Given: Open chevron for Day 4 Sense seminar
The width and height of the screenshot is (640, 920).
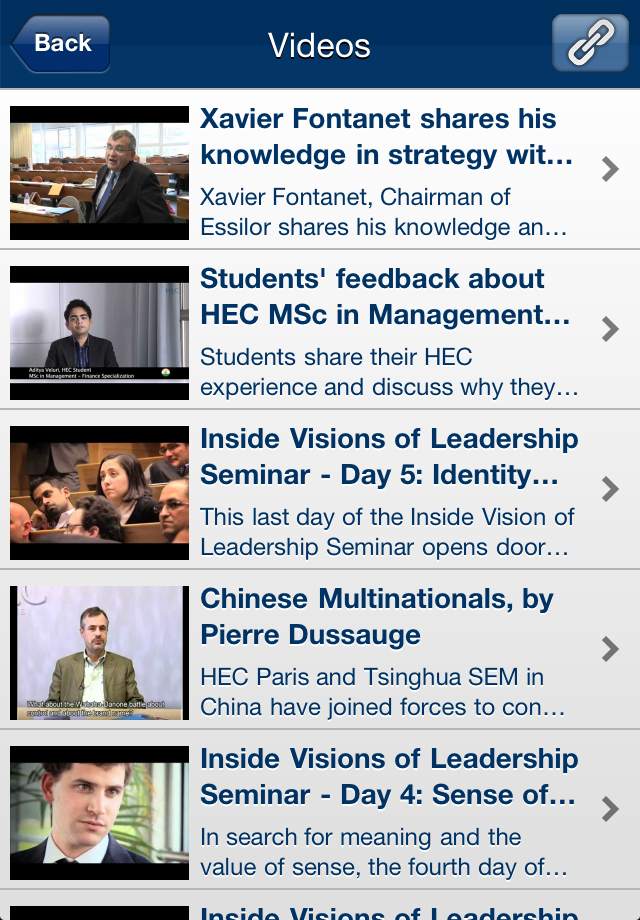Looking at the screenshot, I should [x=610, y=809].
